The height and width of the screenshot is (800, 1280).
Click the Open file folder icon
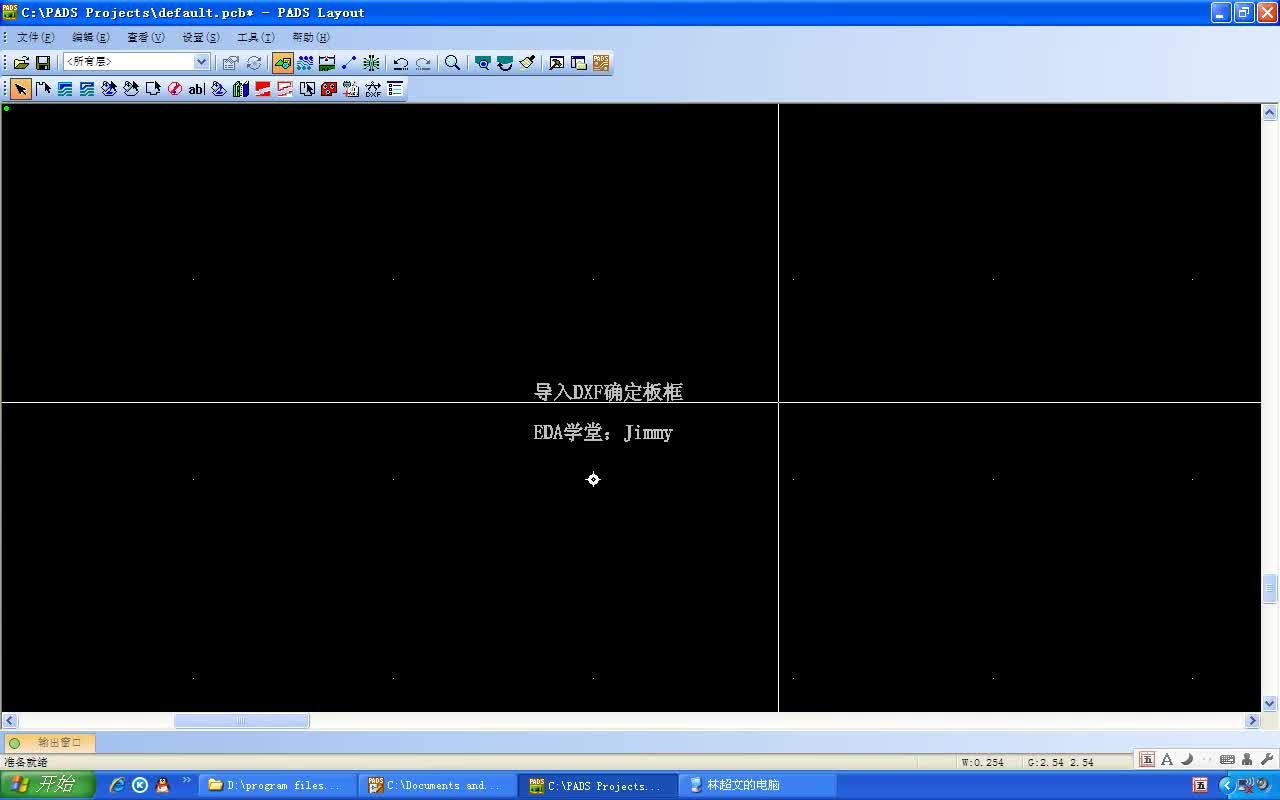pos(21,63)
